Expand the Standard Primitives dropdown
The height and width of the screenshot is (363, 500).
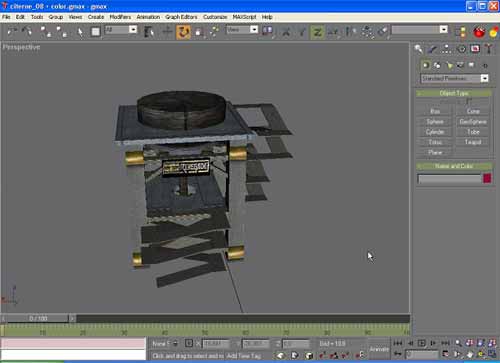pyautogui.click(x=484, y=78)
